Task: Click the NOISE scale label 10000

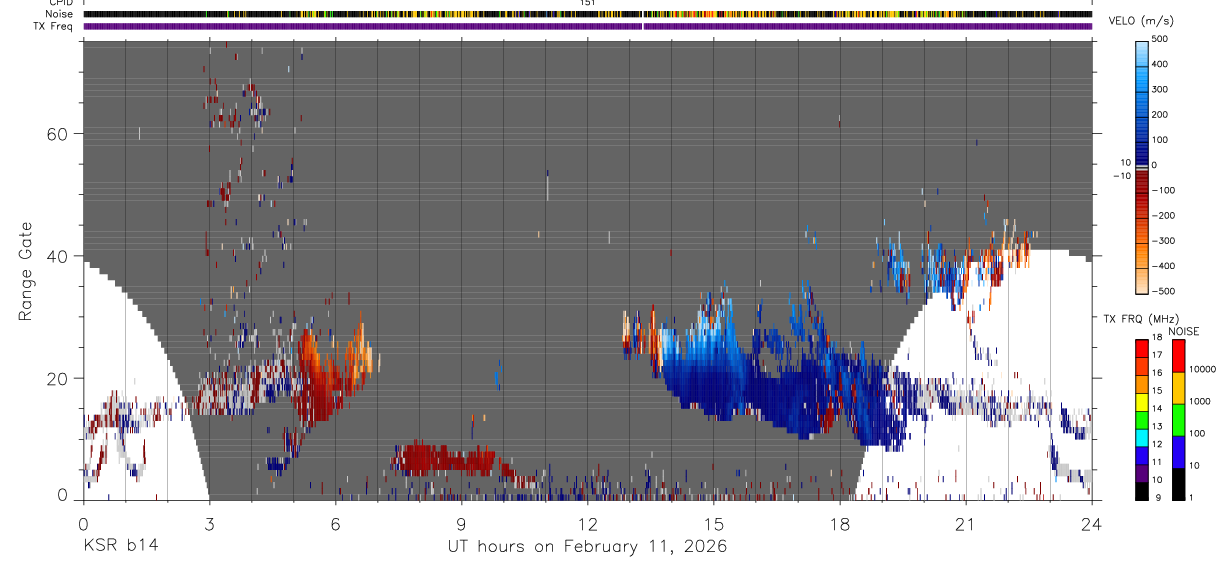Action: [1204, 370]
